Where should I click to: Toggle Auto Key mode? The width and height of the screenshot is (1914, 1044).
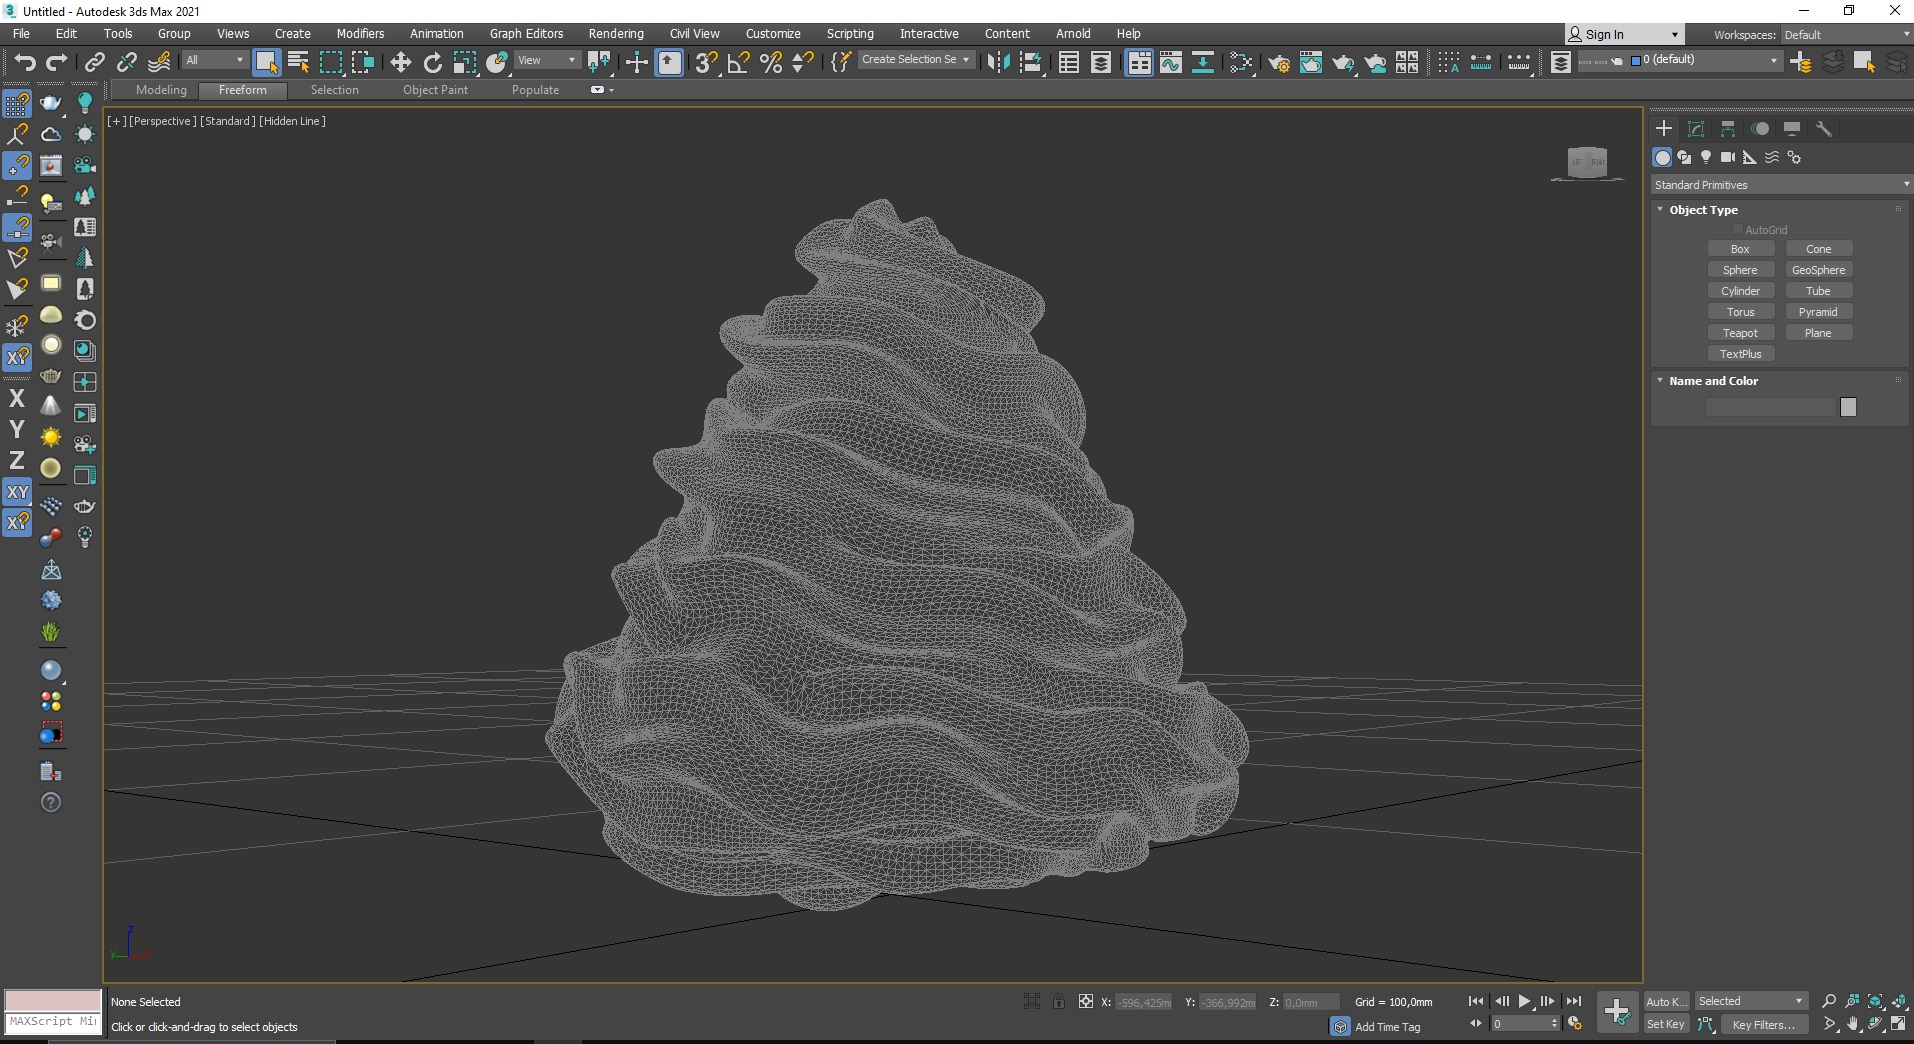click(x=1666, y=1001)
